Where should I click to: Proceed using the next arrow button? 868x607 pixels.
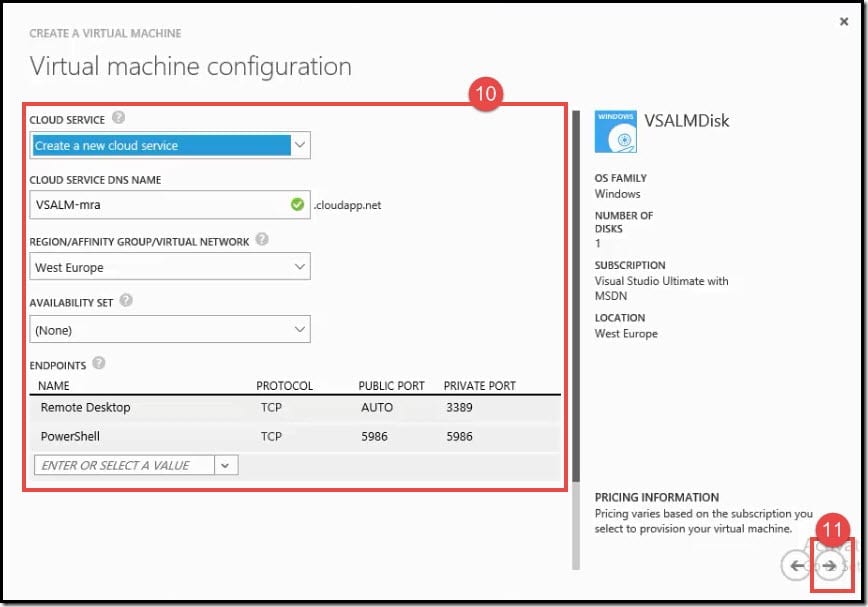tap(831, 565)
